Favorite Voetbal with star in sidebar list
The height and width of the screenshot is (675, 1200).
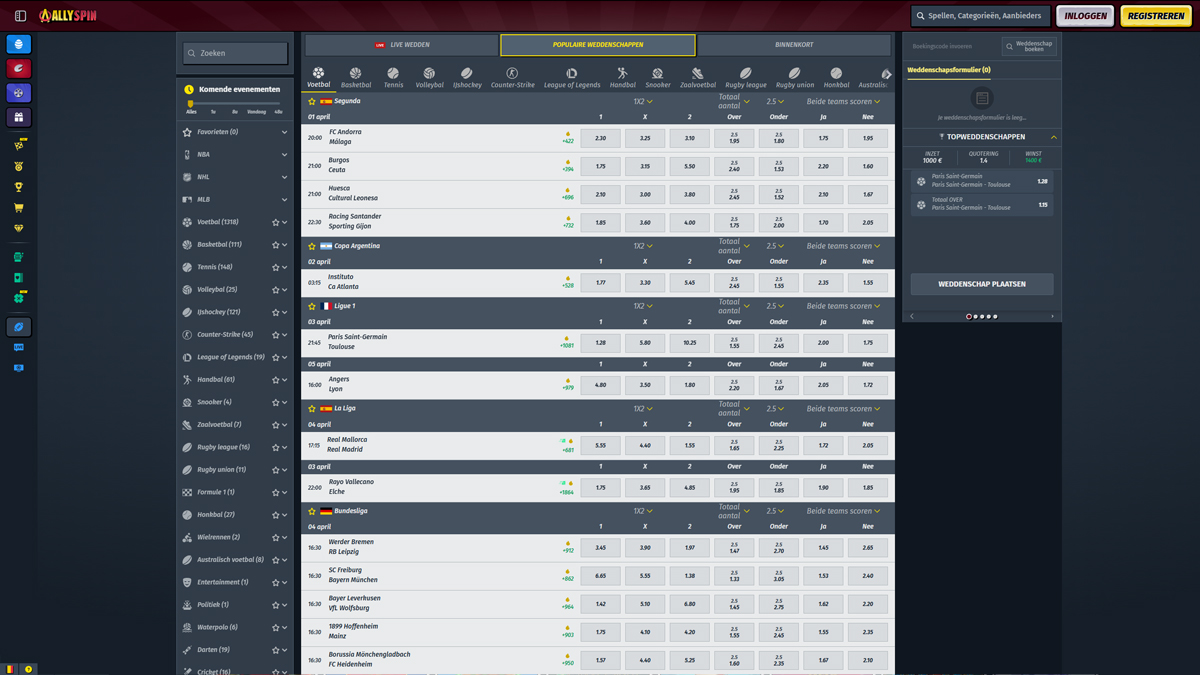tap(275, 222)
